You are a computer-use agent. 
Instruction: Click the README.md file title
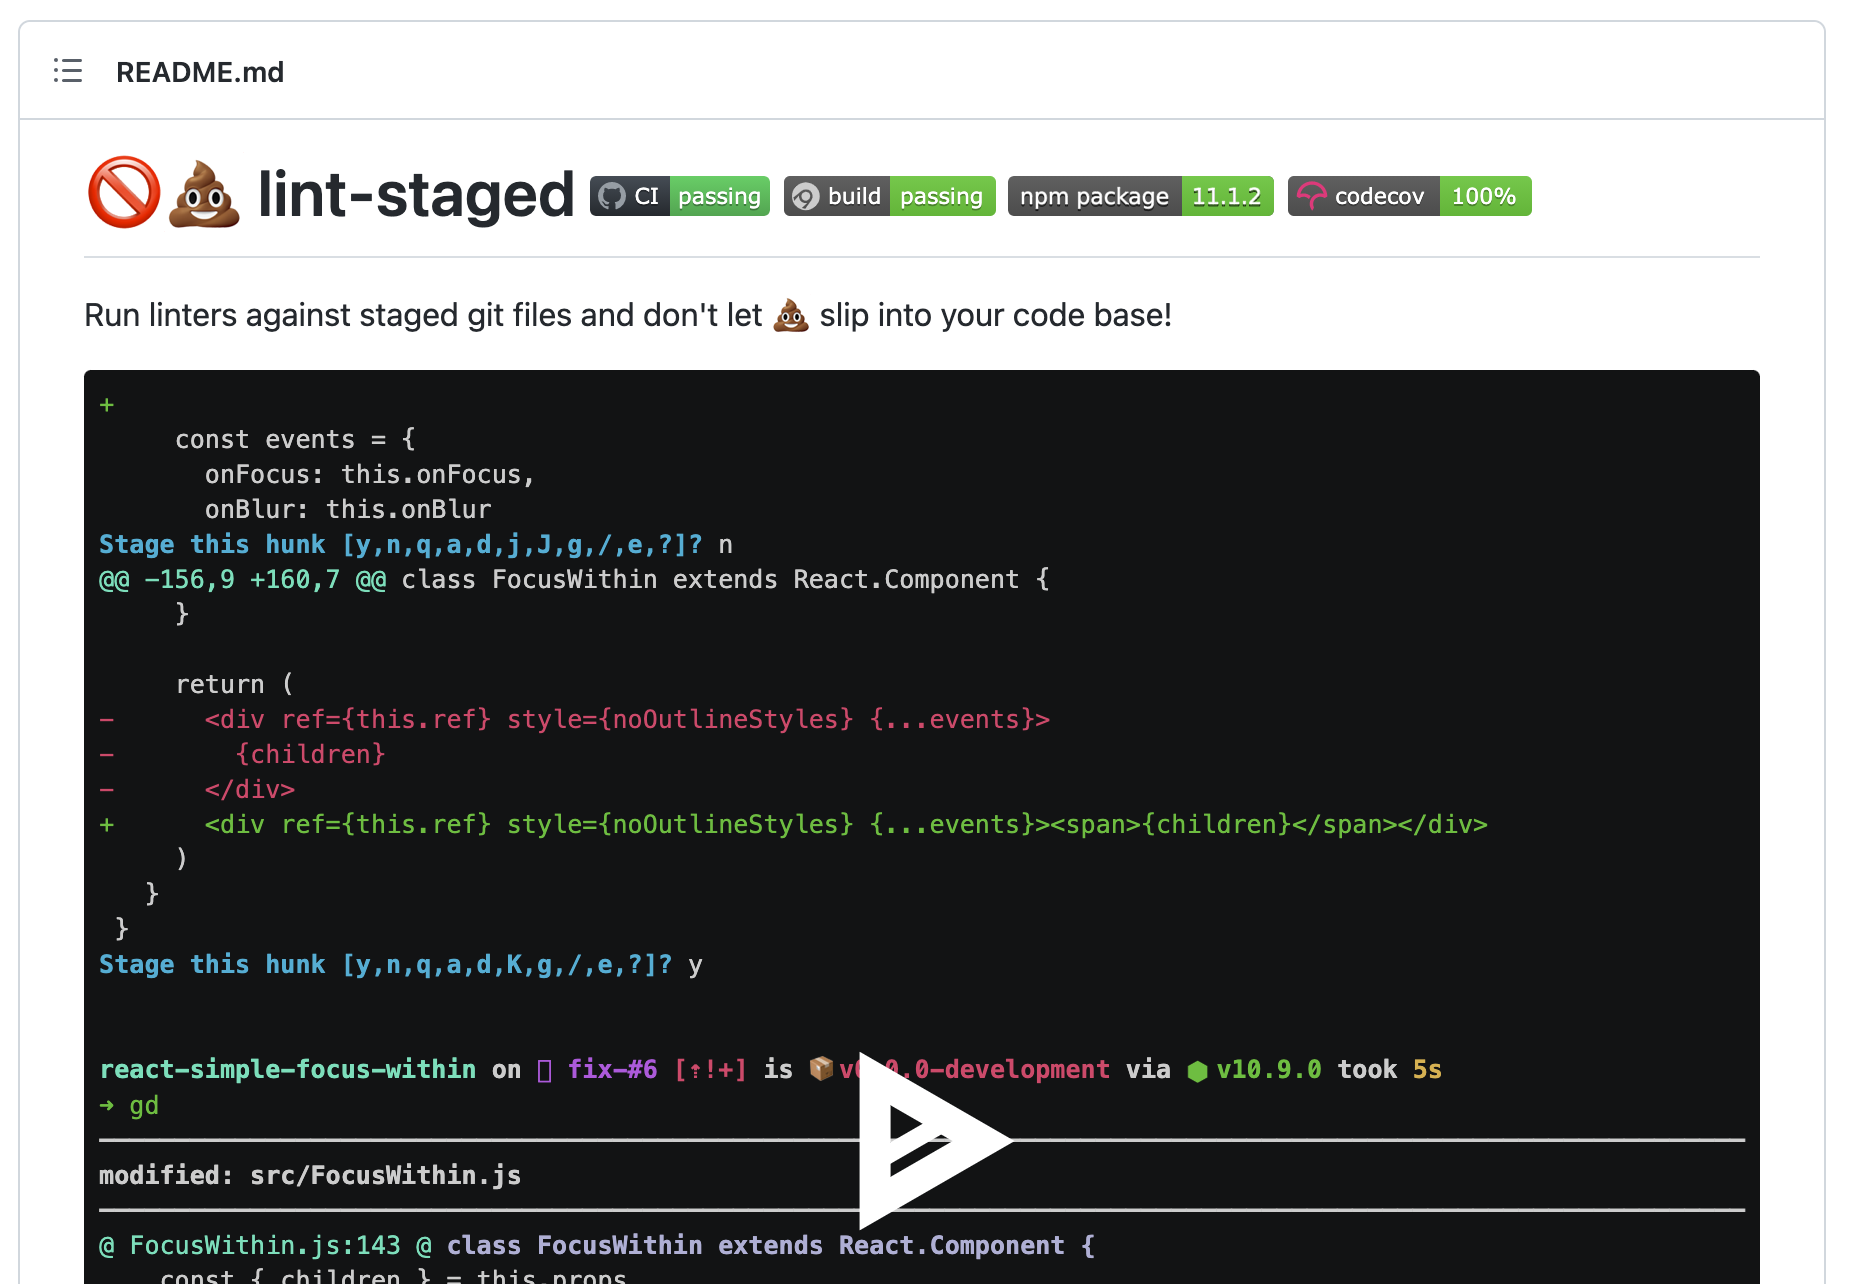pos(200,72)
